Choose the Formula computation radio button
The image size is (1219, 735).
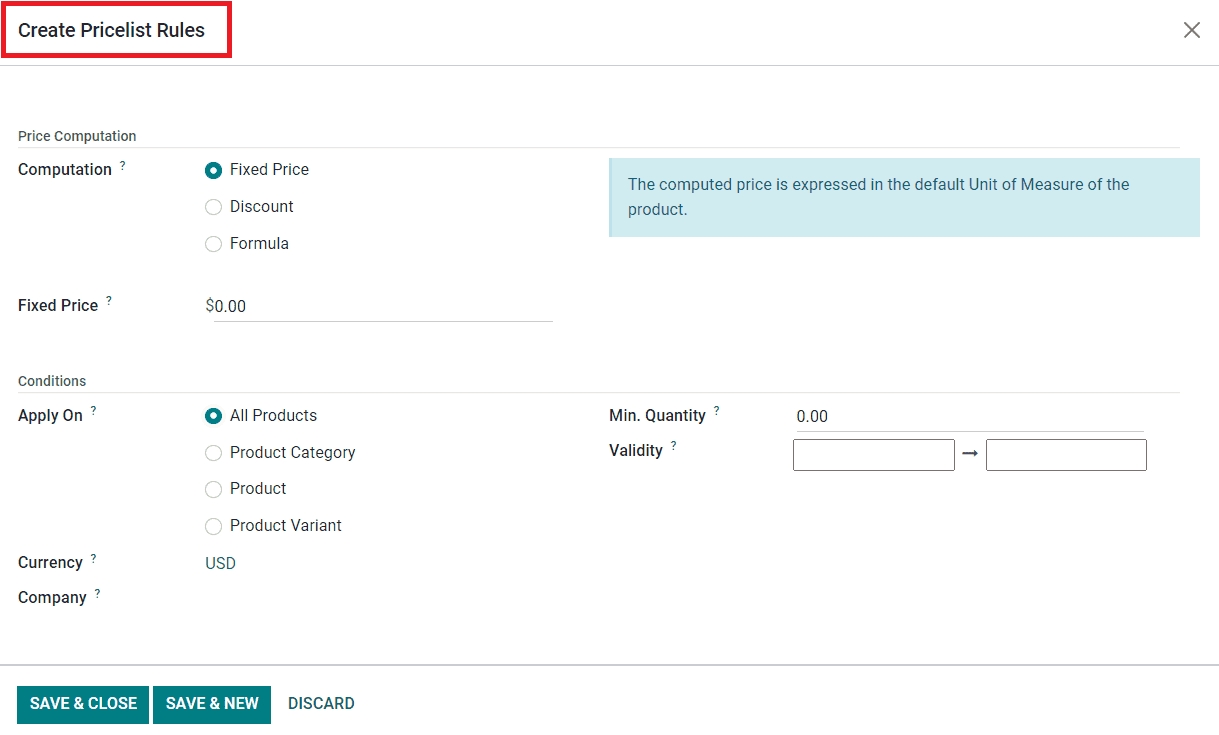click(x=213, y=244)
